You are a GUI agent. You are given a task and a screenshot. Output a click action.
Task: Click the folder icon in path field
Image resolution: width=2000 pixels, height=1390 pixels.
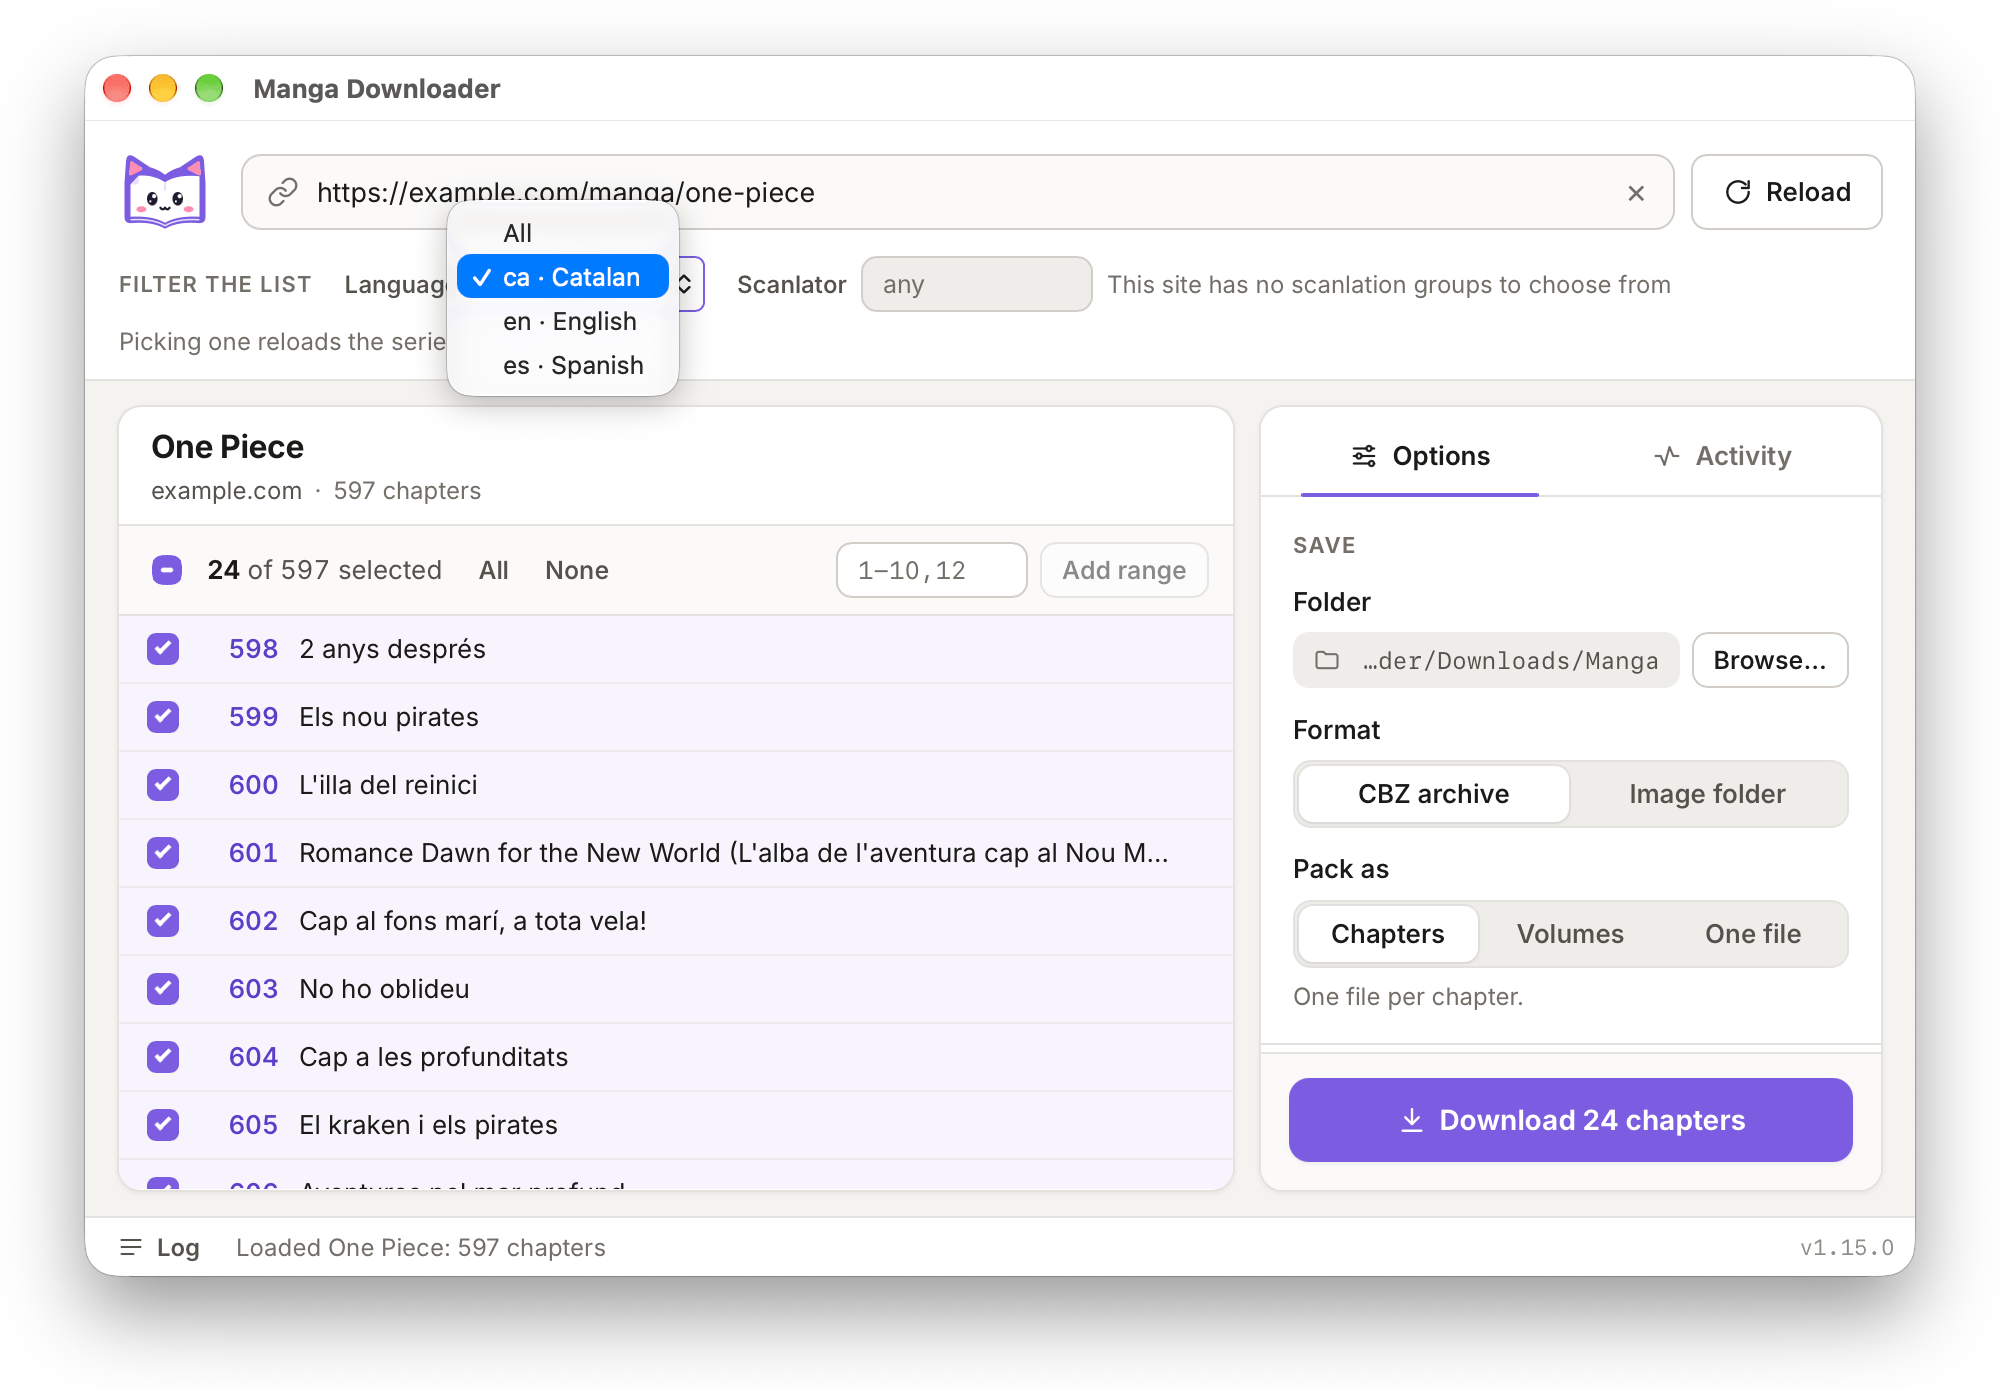click(1327, 660)
